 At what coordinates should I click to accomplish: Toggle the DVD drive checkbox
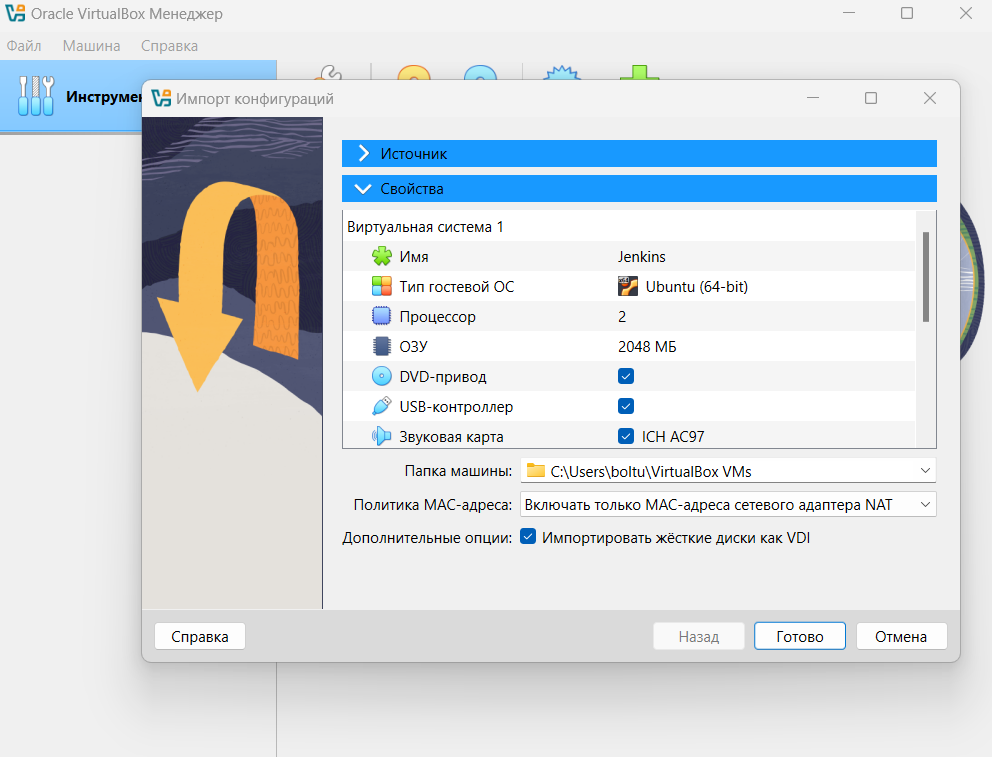pyautogui.click(x=626, y=376)
